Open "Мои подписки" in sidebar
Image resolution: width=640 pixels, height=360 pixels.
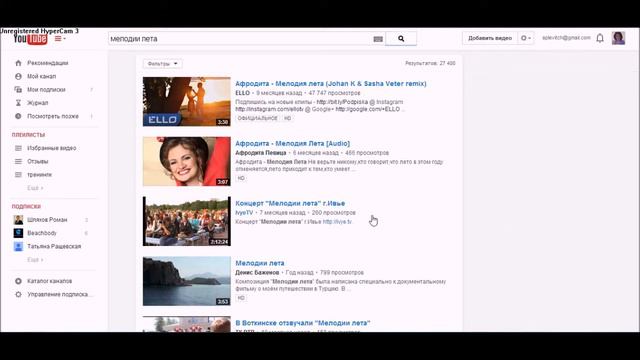(46, 89)
